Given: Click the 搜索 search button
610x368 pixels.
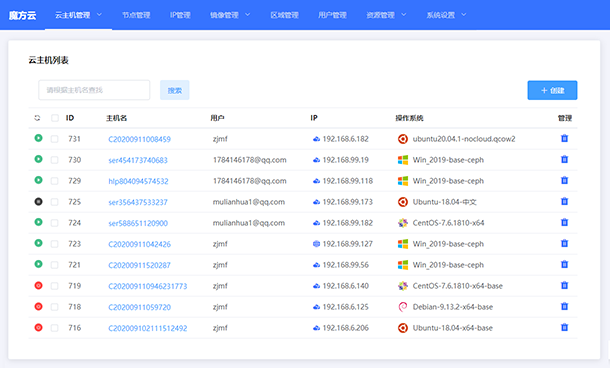Looking at the screenshot, I should click(x=175, y=90).
